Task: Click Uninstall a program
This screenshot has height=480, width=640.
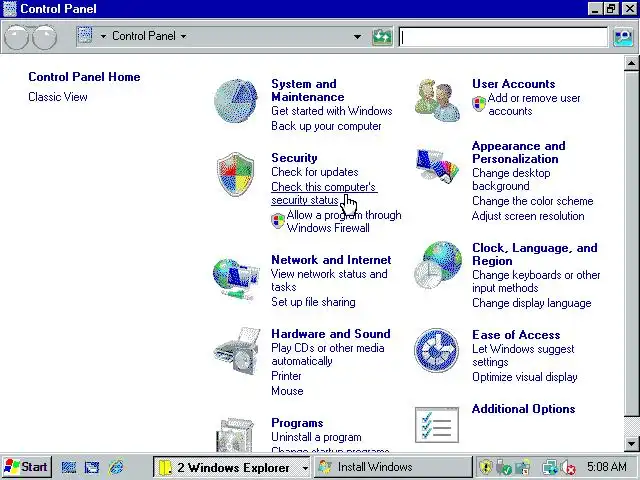Action: [316, 437]
